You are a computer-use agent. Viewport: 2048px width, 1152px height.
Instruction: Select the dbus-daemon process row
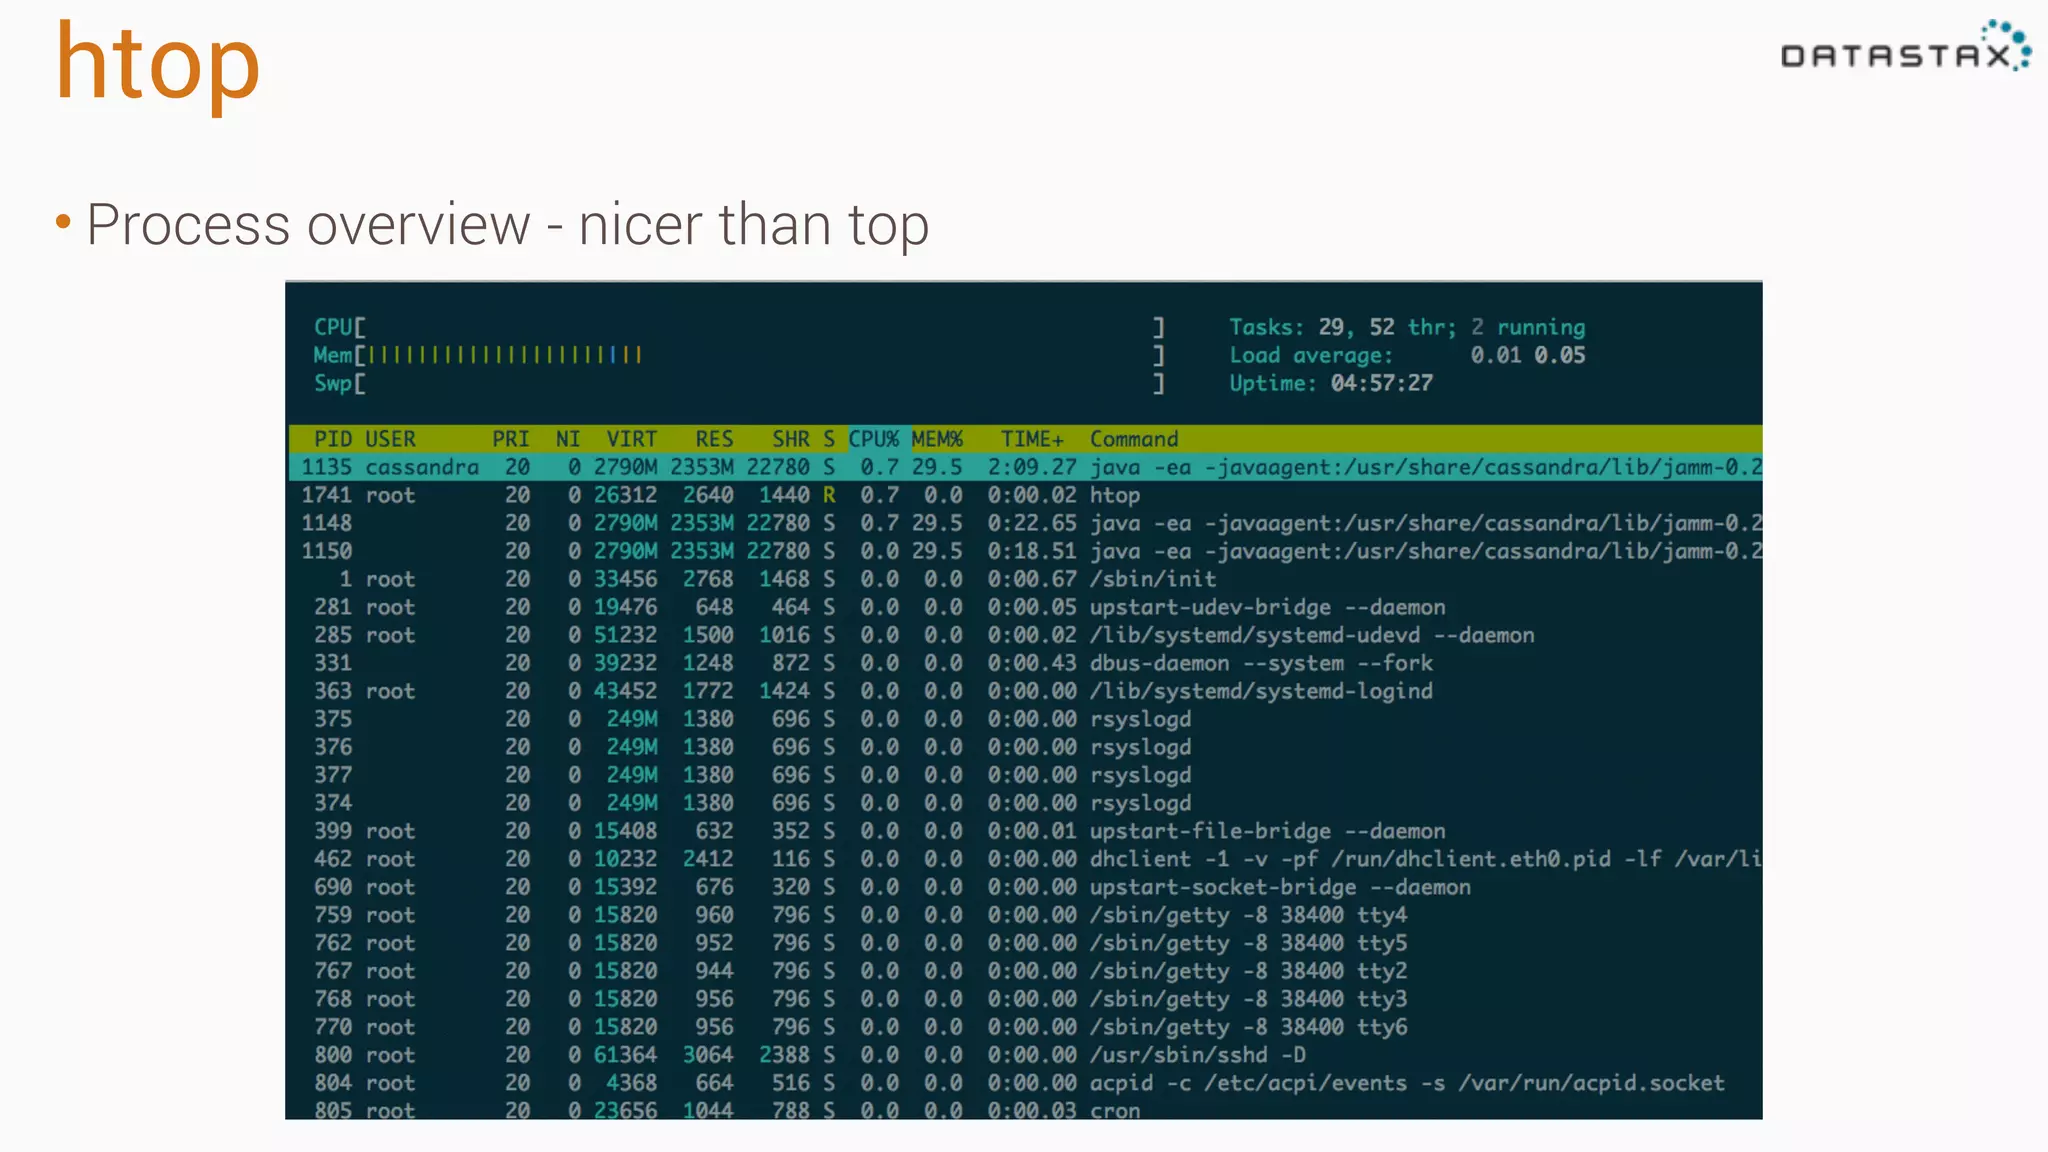point(1025,663)
